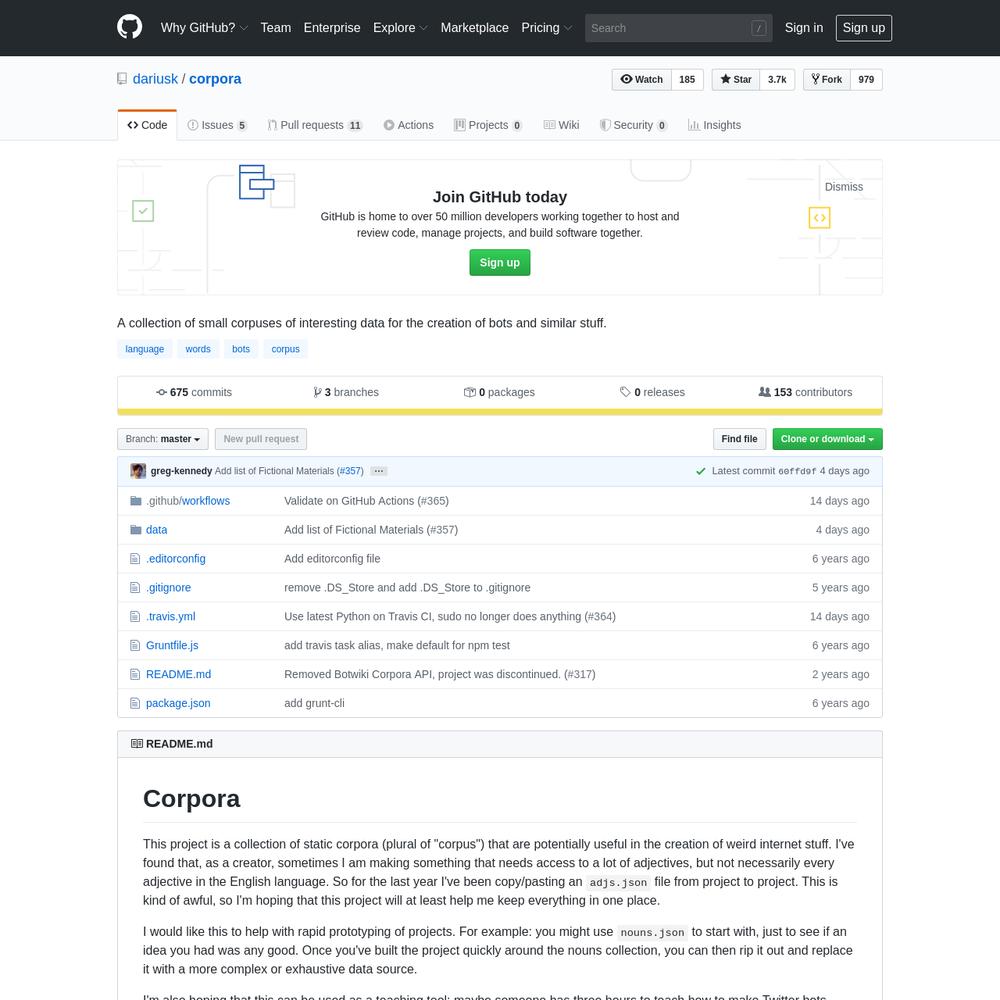Open the Security tab
Viewport: 1000px width, 1000px height.
(633, 125)
